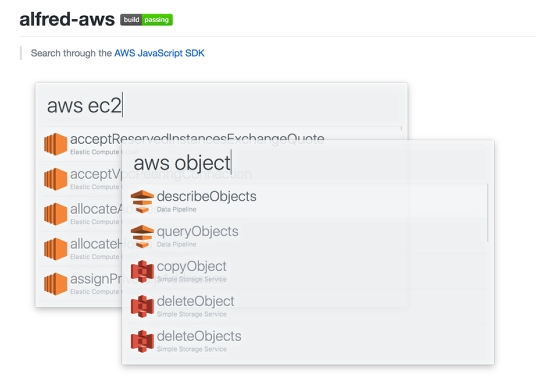560x386 pixels.
Task: Select the queryObjects result
Action: 308,237
